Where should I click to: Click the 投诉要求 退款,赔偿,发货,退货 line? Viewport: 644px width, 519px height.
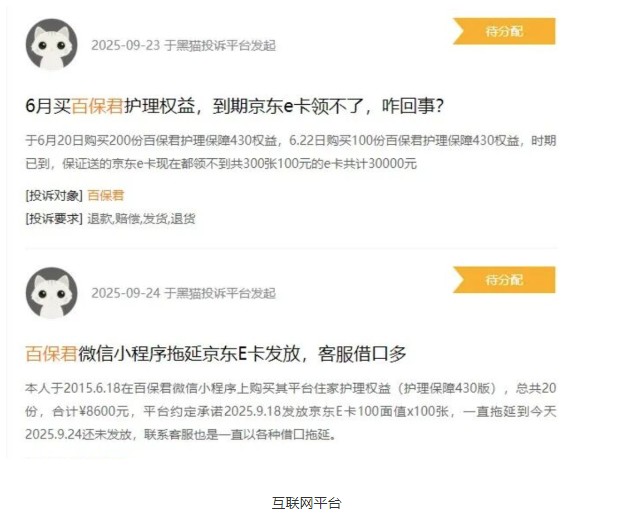point(110,218)
